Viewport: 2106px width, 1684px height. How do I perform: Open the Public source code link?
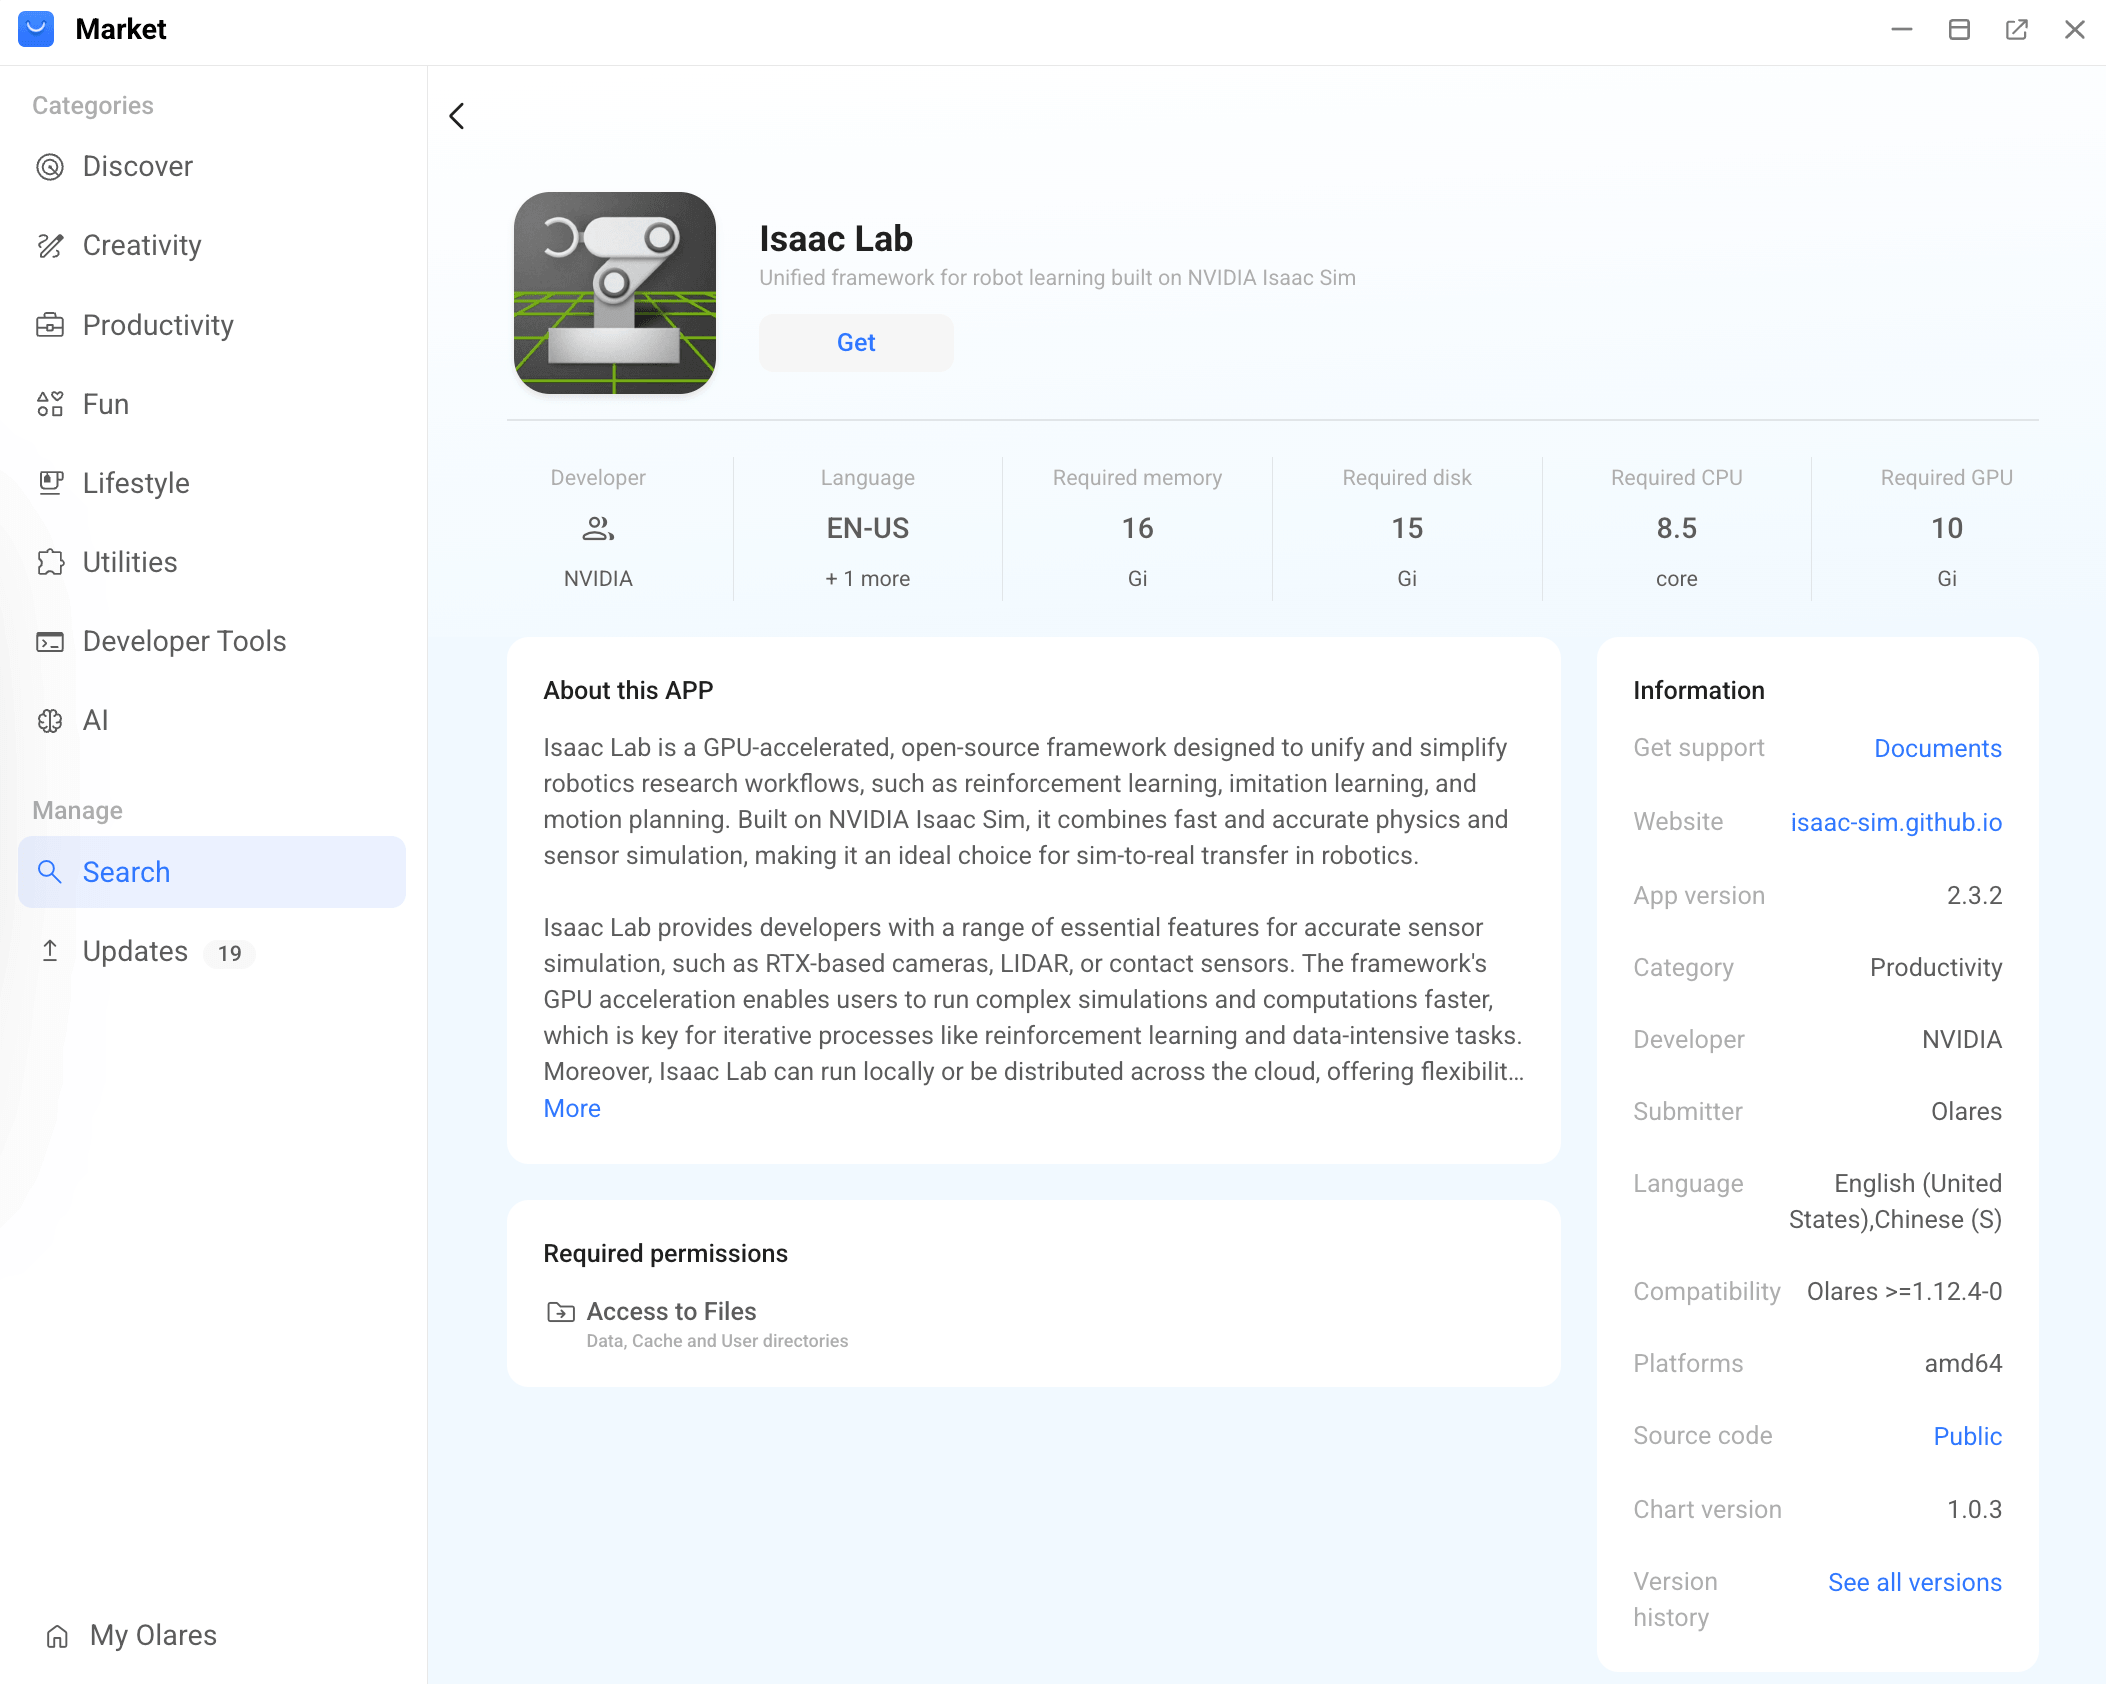click(x=1967, y=1437)
